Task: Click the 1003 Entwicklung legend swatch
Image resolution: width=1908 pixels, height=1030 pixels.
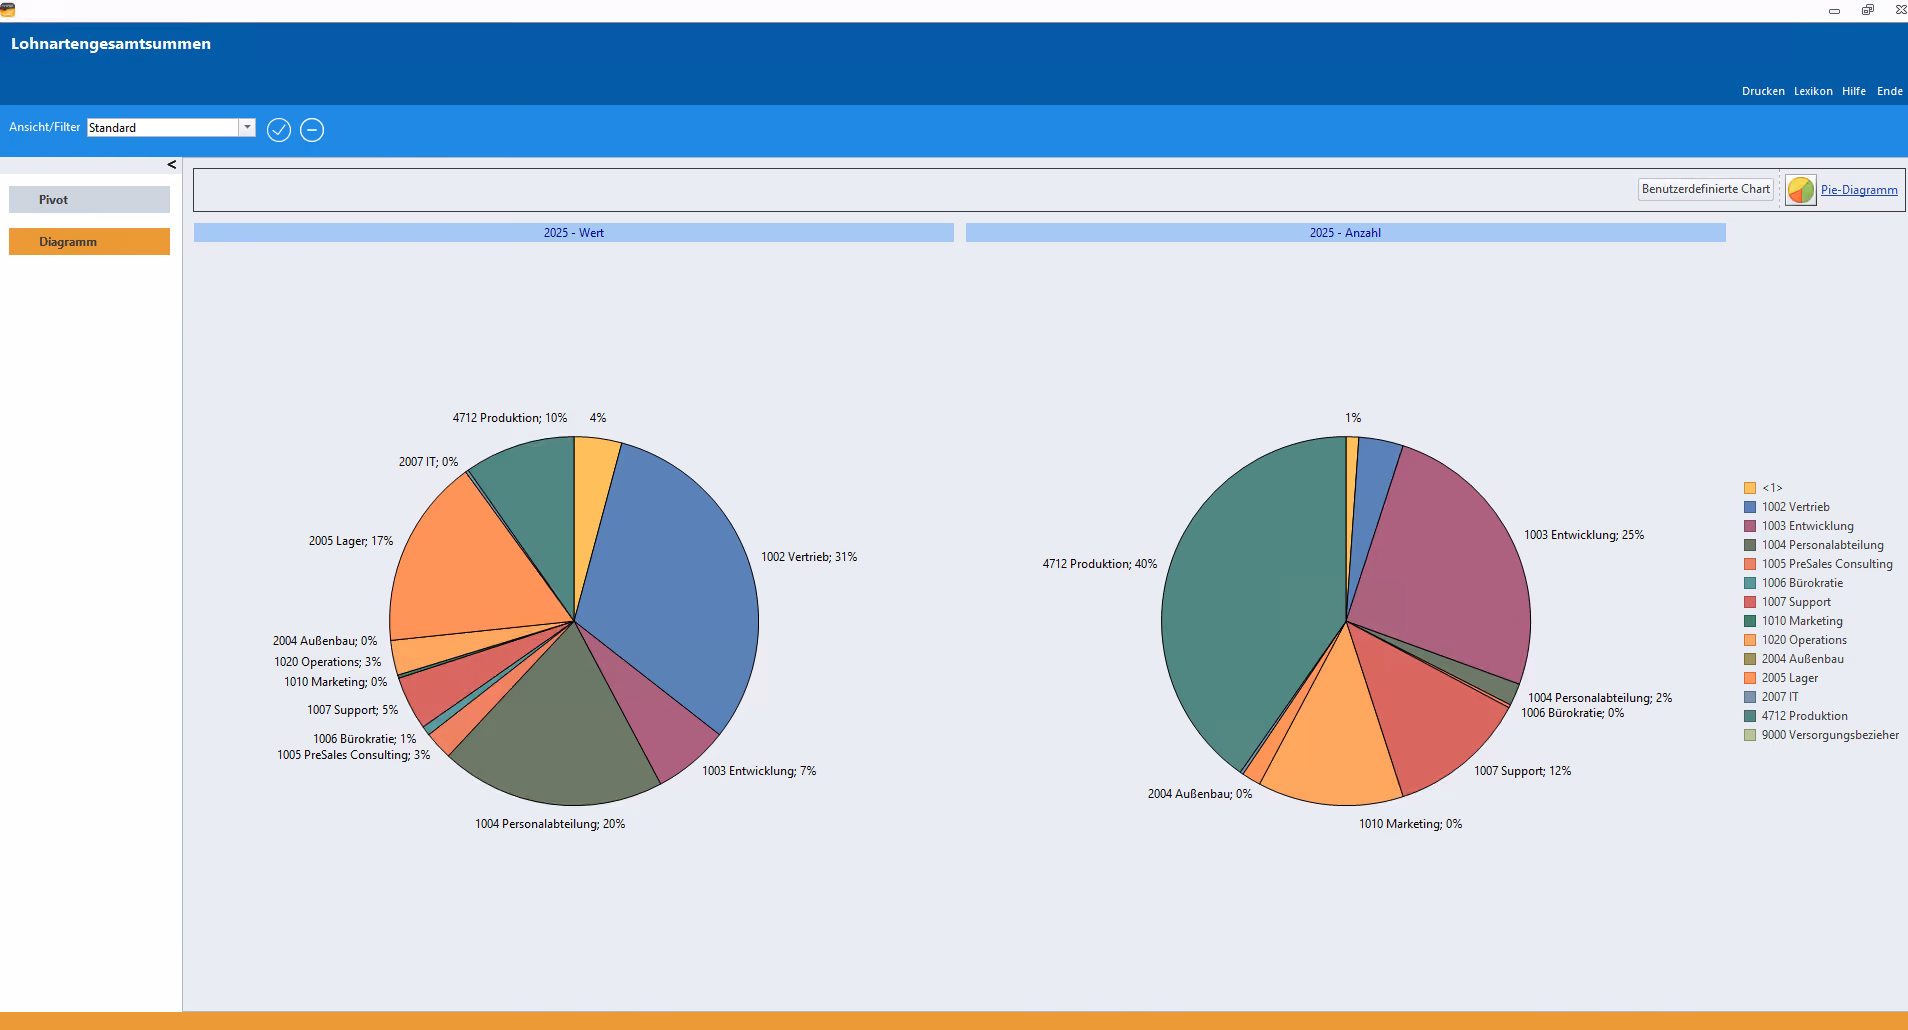Action: click(x=1750, y=526)
